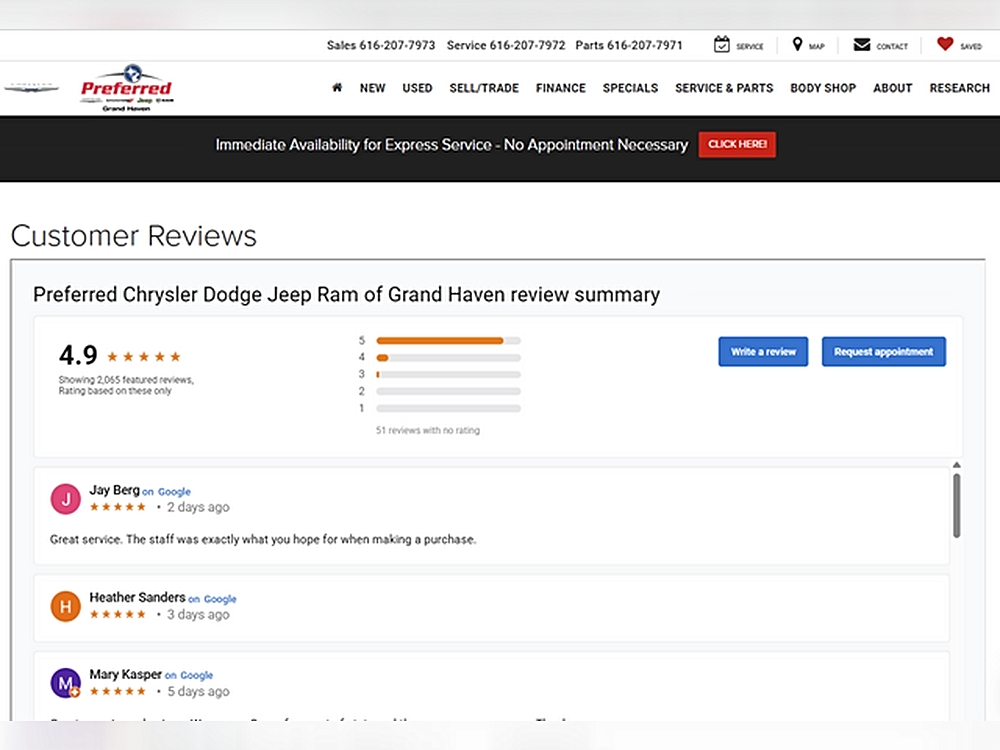The height and width of the screenshot is (750, 1000).
Task: Click the Jay Berg reviewer name
Action: [x=114, y=490]
